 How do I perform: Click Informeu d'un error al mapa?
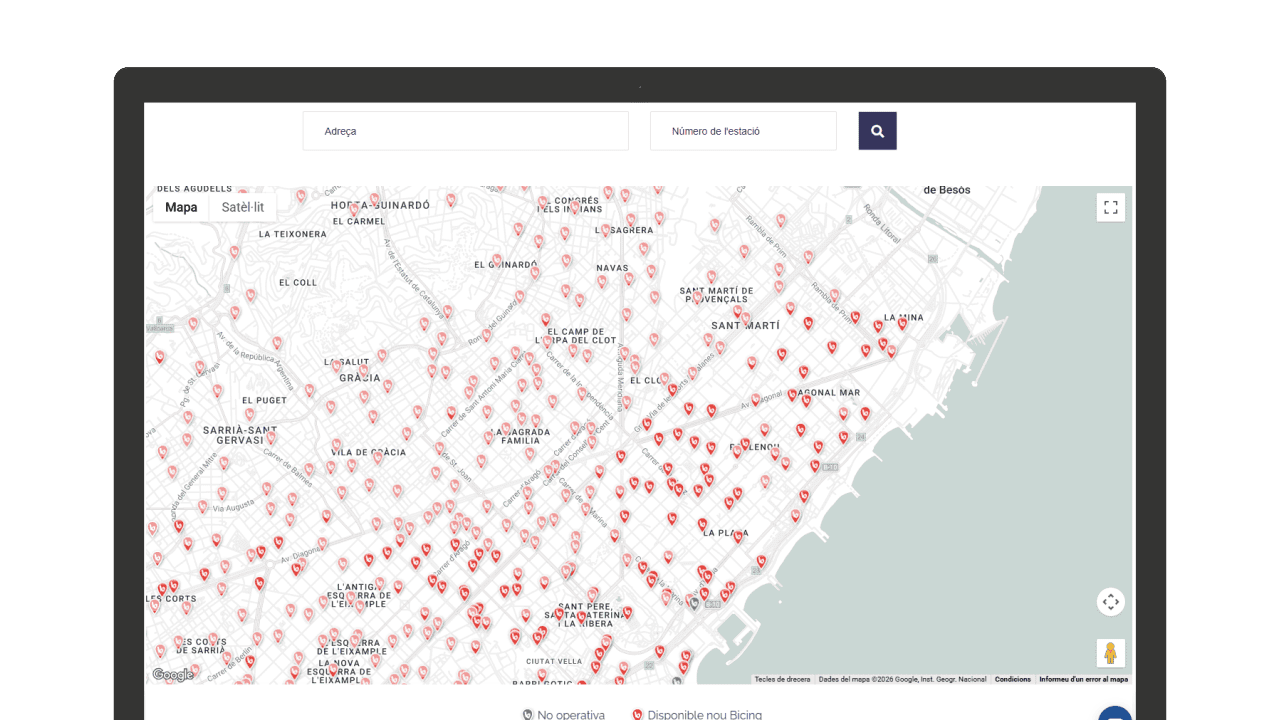click(1083, 679)
